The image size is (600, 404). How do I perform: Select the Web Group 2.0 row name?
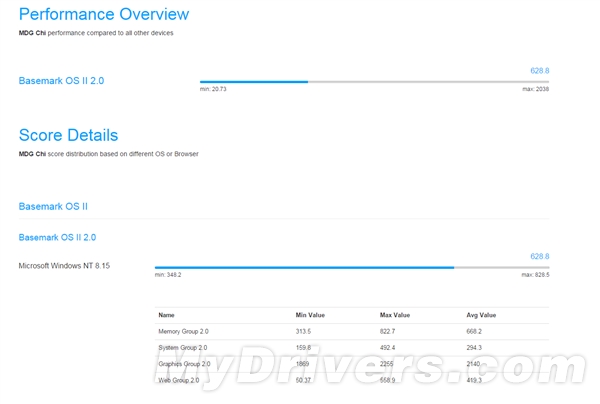pyautogui.click(x=179, y=380)
